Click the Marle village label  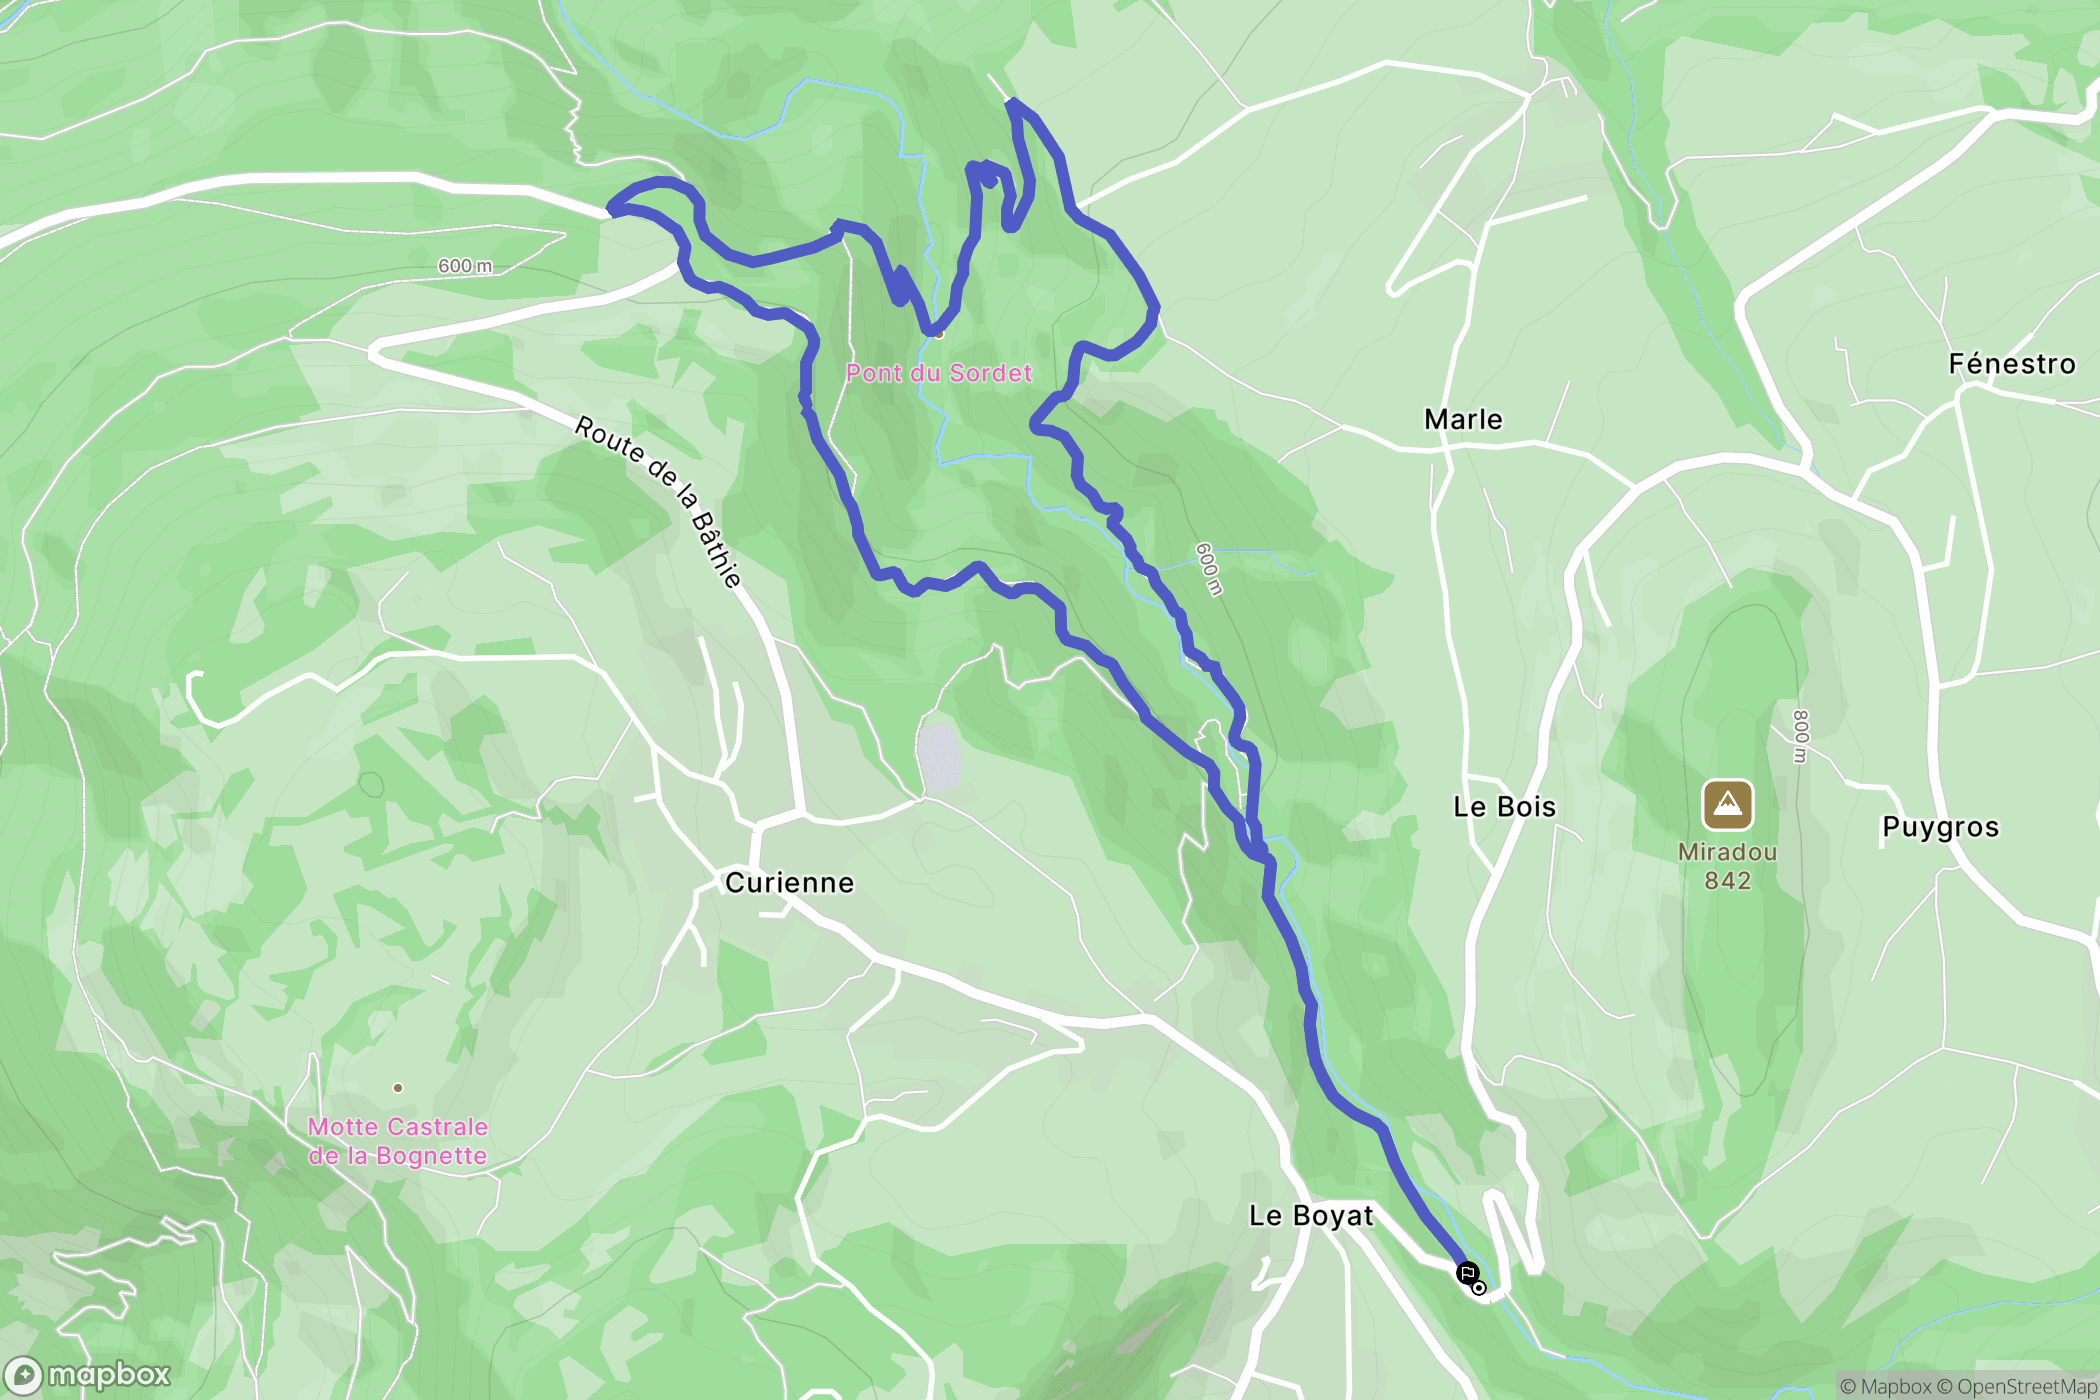click(x=1463, y=420)
